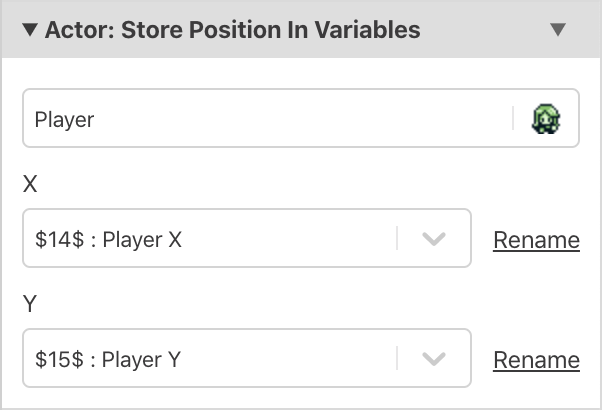Click the Player sprite icon
This screenshot has width=602, height=410.
(546, 120)
